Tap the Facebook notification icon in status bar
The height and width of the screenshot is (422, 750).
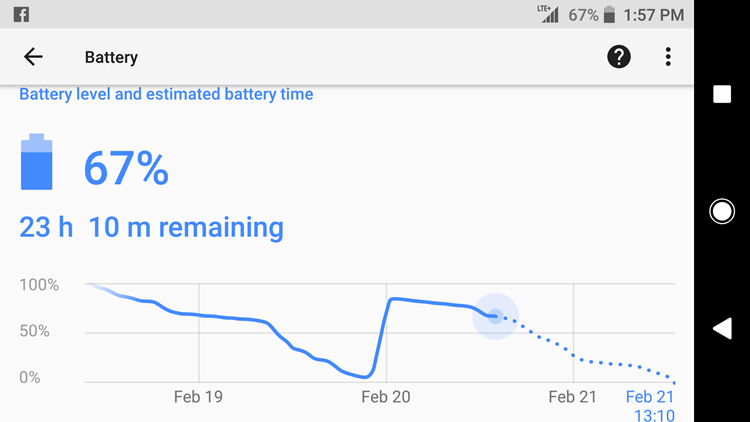(21, 14)
